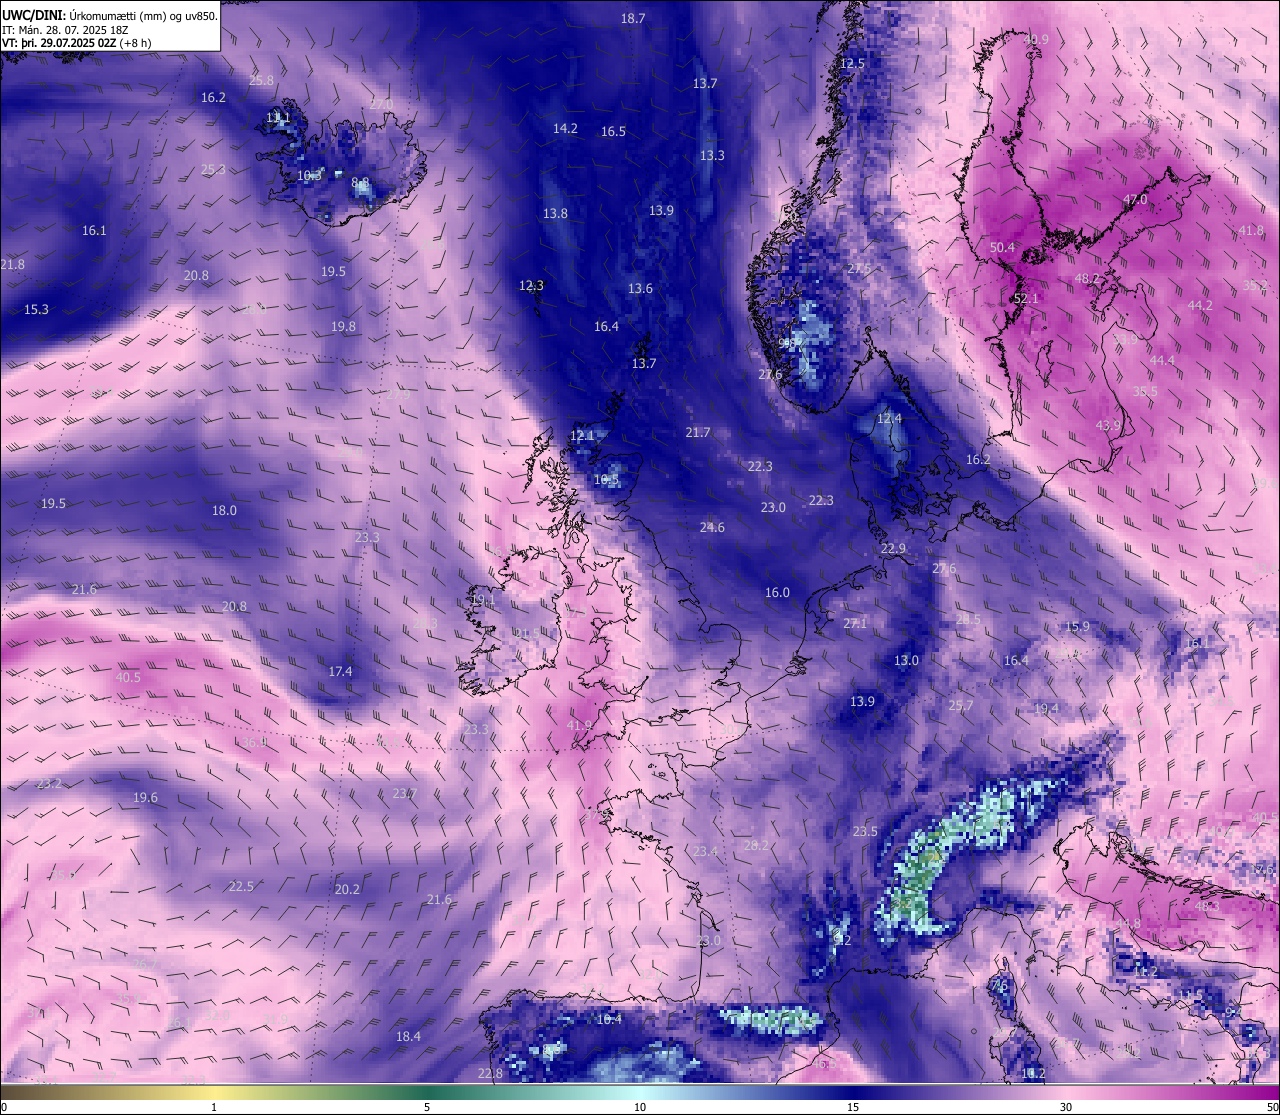Click the 23.4 value label
Image resolution: width=1280 pixels, height=1115 pixels.
click(706, 851)
